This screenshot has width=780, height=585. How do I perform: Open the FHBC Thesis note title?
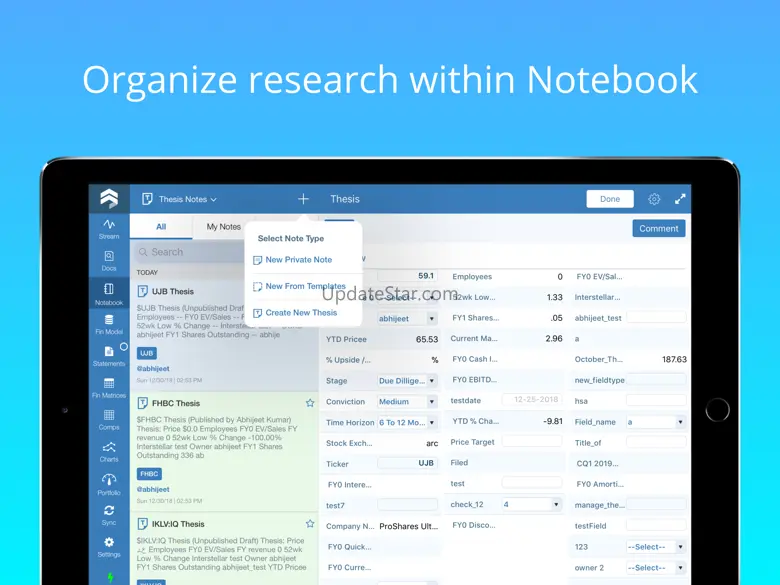tap(176, 403)
